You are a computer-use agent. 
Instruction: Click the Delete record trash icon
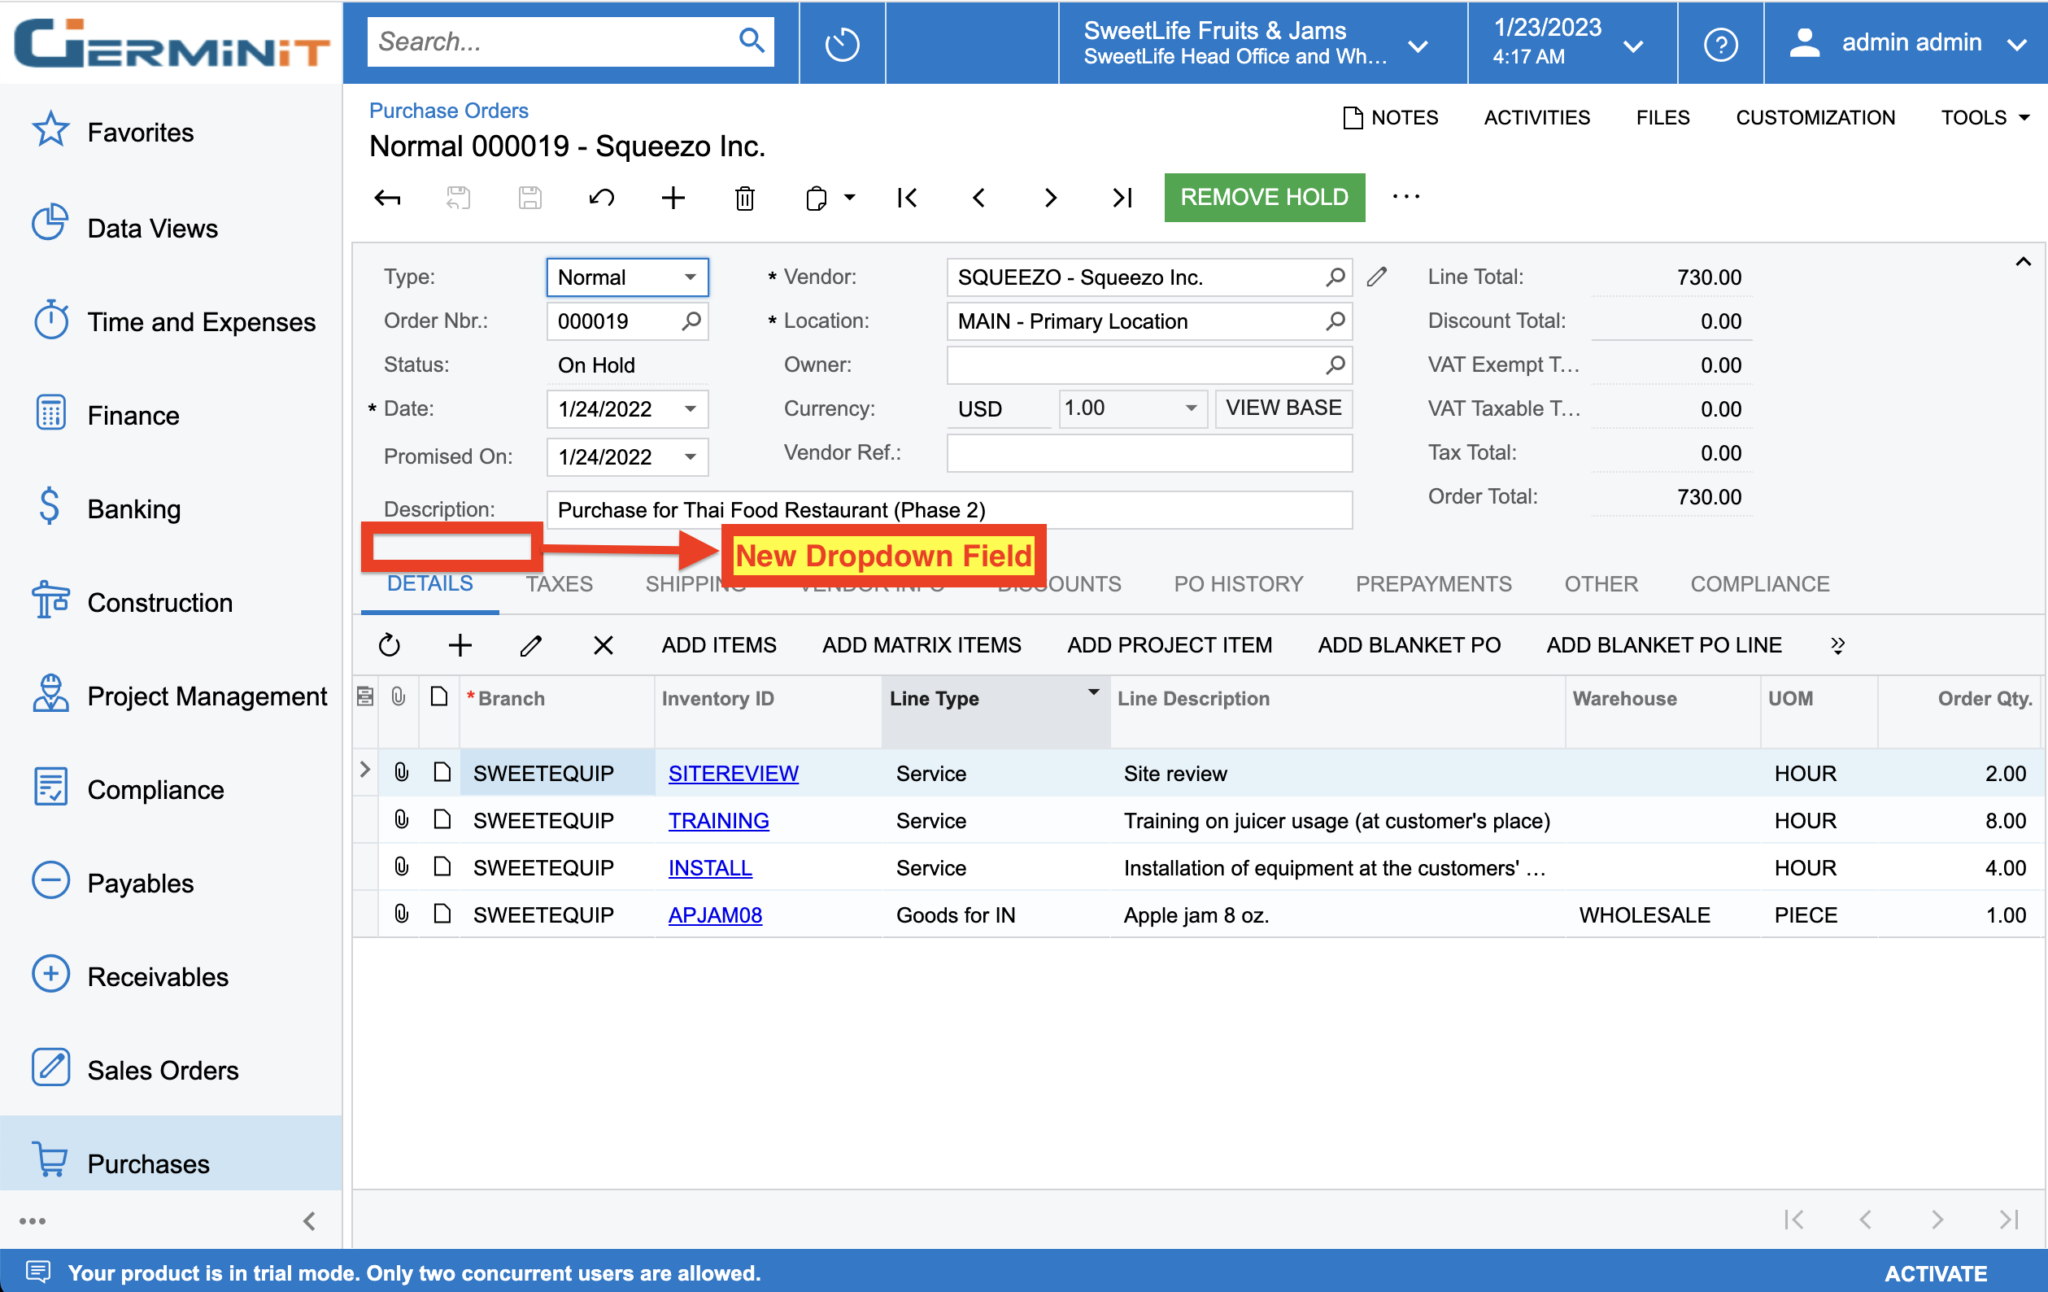click(x=744, y=197)
